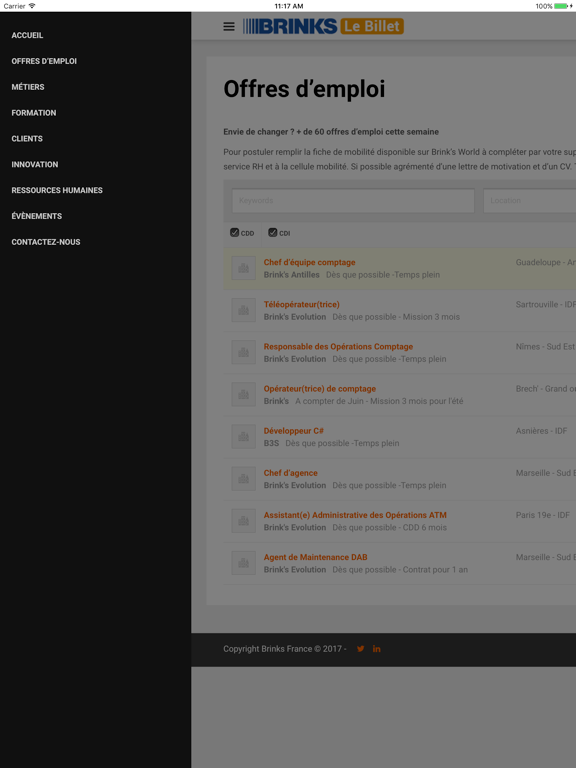Screen dimensions: 576x768
Task: Click the Nîmes - Sud Est location text
Action: click(545, 347)
